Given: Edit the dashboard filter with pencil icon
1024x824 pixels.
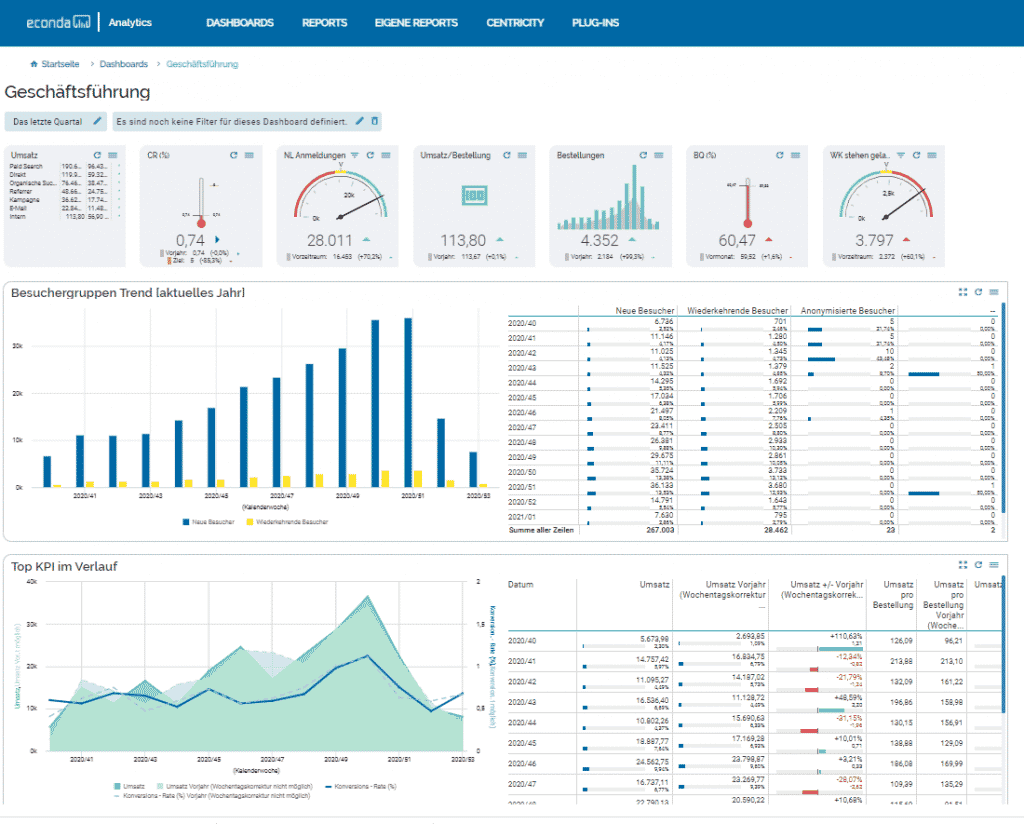Looking at the screenshot, I should coord(360,121).
